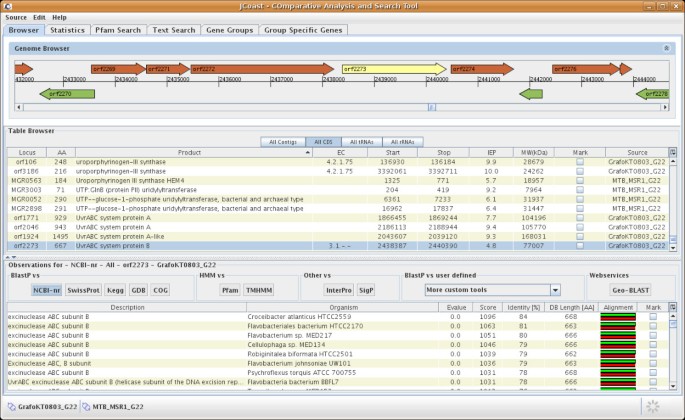Show alignment for Robiginitalea biformata hit
685x420 pixels.
(618, 354)
